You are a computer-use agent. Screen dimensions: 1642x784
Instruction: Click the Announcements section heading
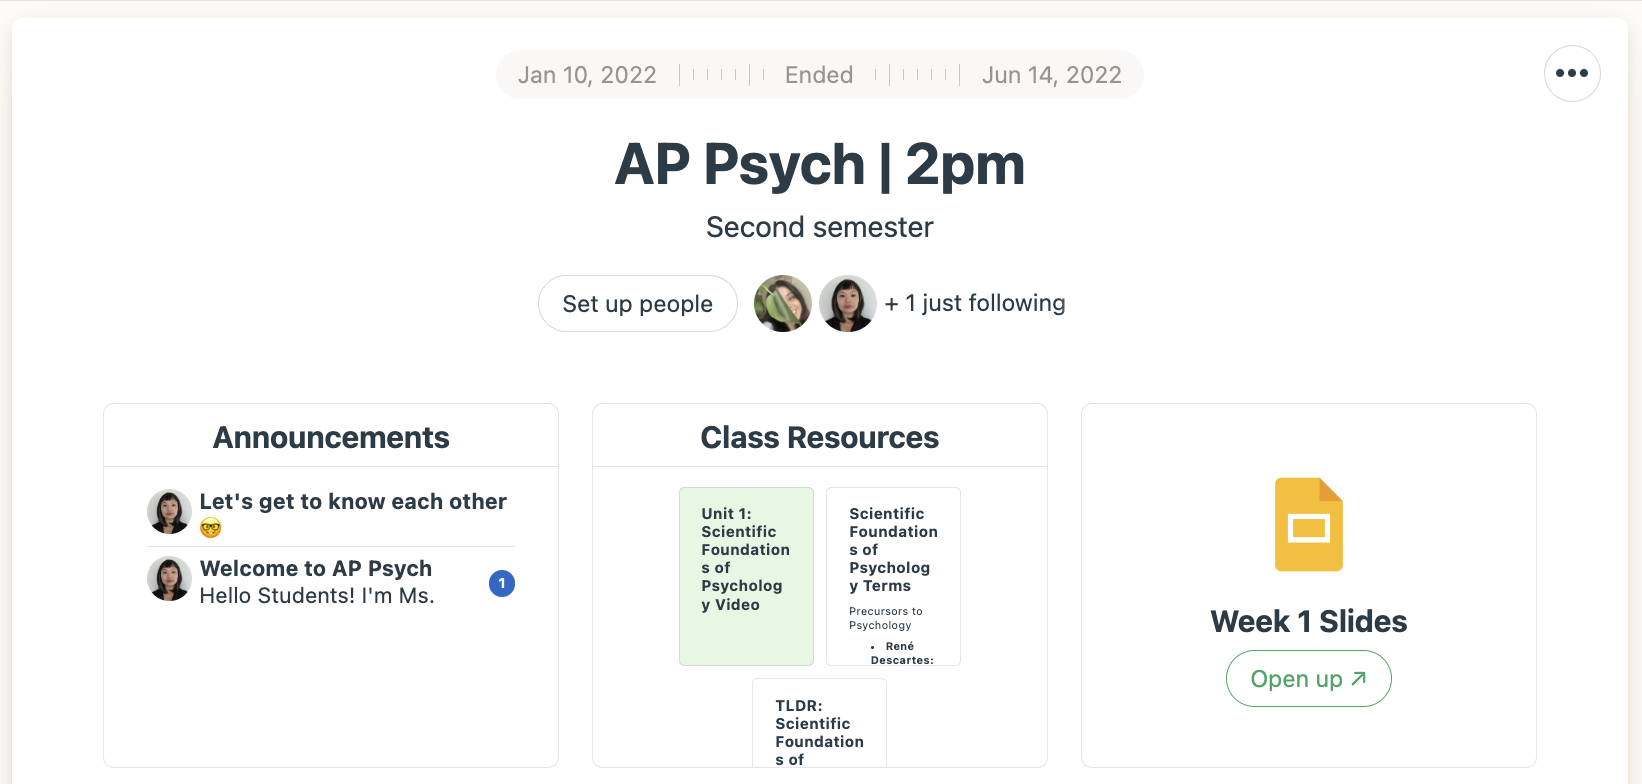point(331,437)
